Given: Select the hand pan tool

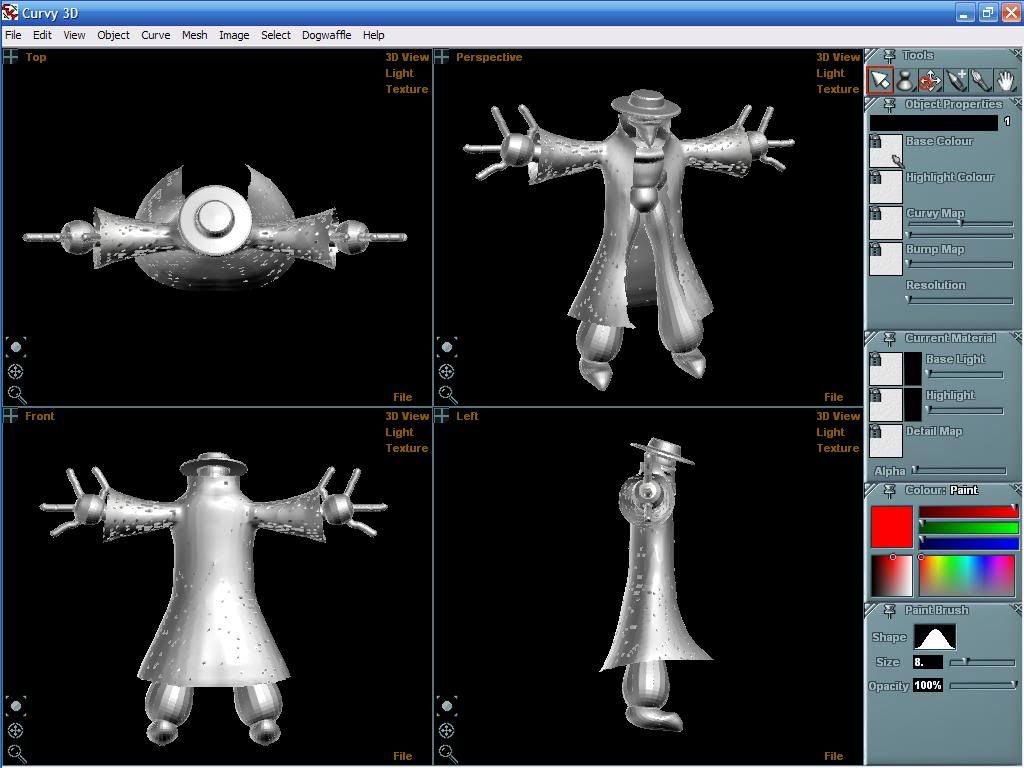Looking at the screenshot, I should [x=1006, y=80].
